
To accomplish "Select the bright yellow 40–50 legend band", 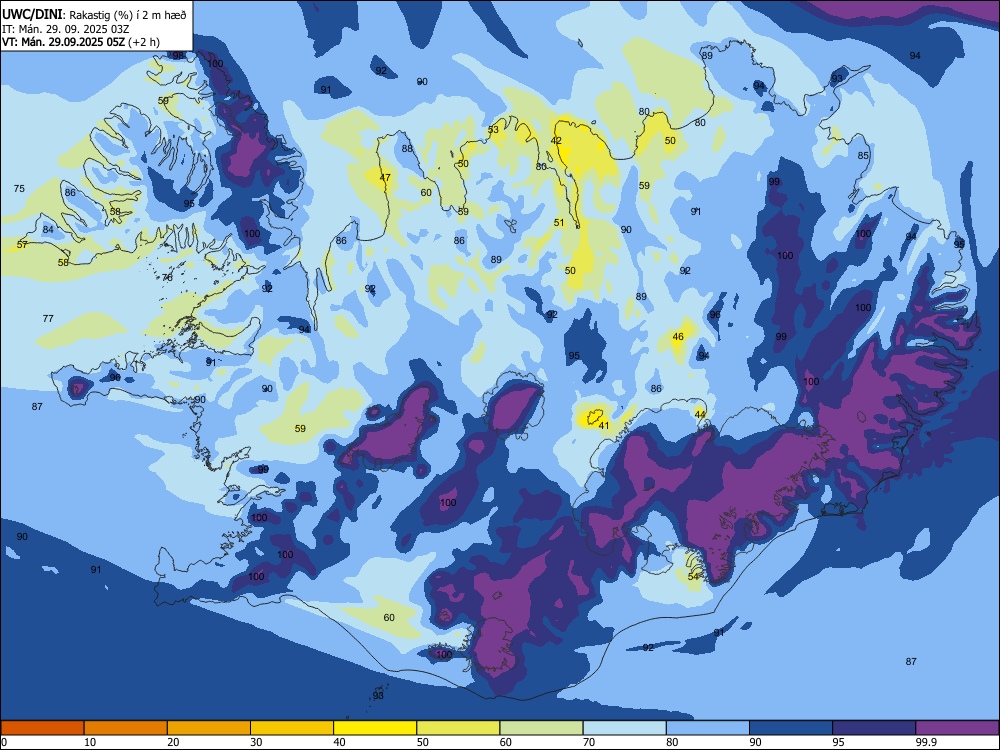I will pos(375,728).
